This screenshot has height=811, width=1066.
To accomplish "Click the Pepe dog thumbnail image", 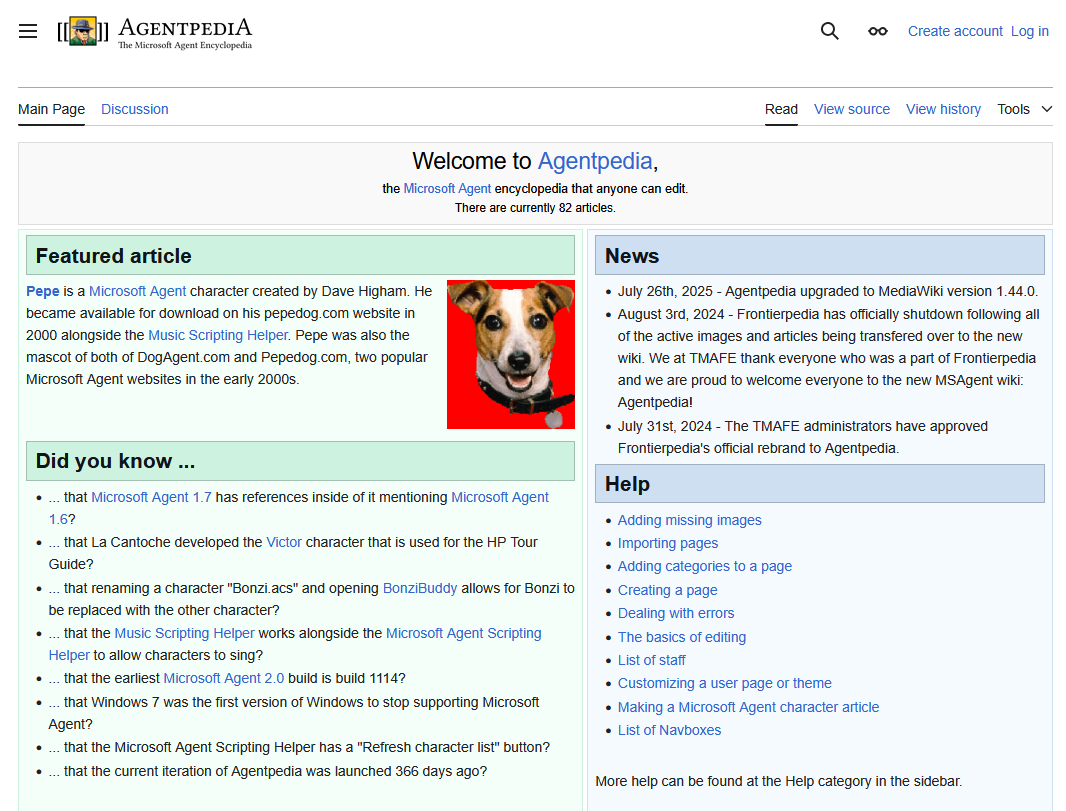I will coord(511,354).
